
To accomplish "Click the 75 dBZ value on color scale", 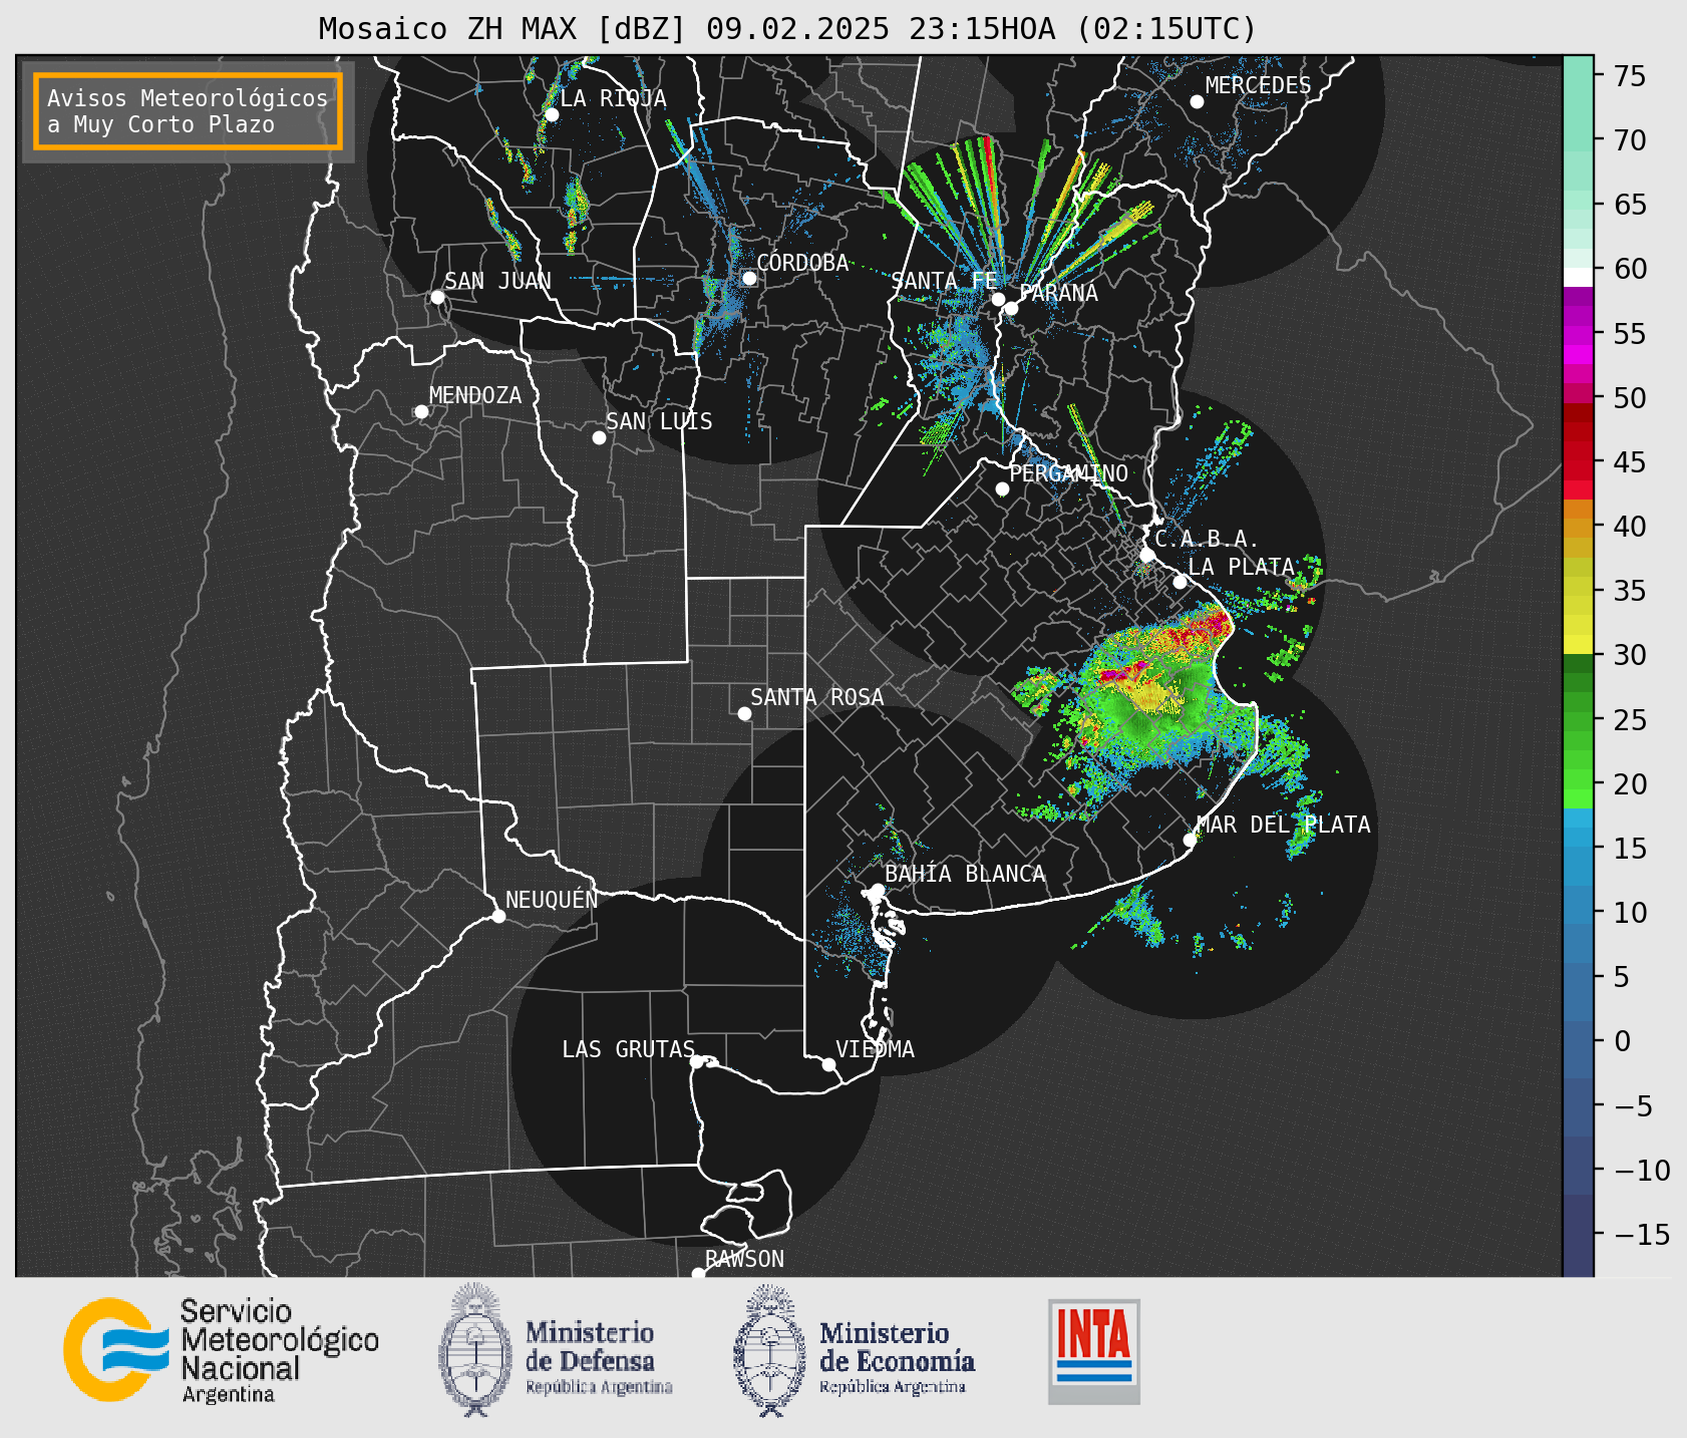I will [x=1629, y=76].
